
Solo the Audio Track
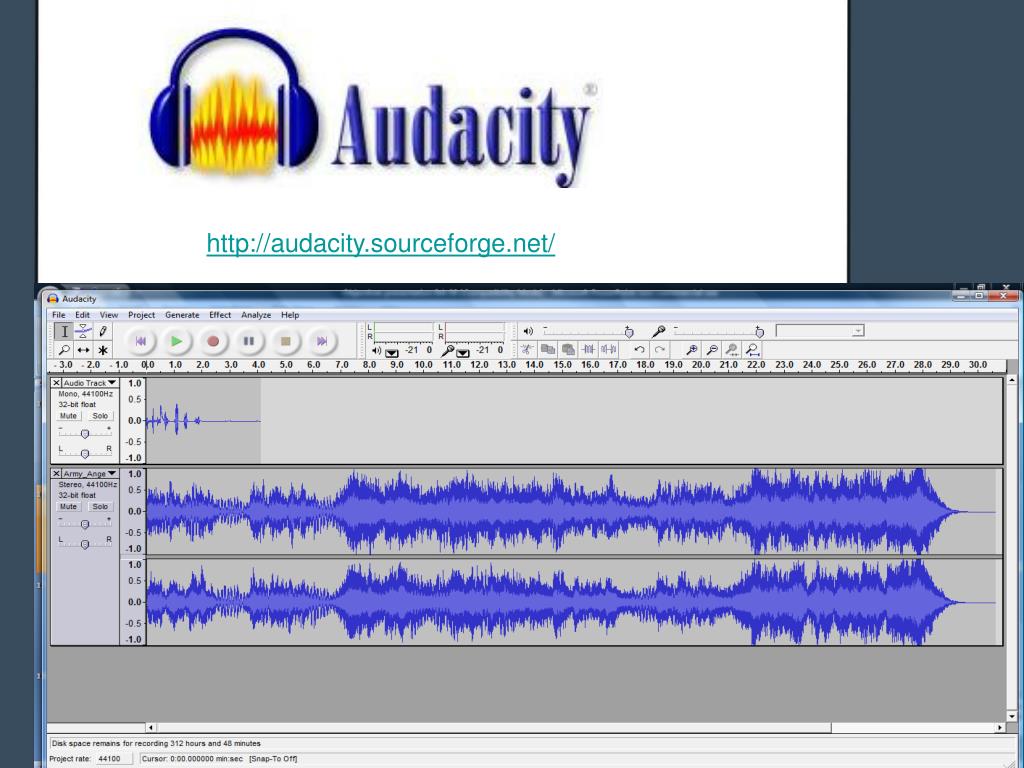click(x=100, y=416)
